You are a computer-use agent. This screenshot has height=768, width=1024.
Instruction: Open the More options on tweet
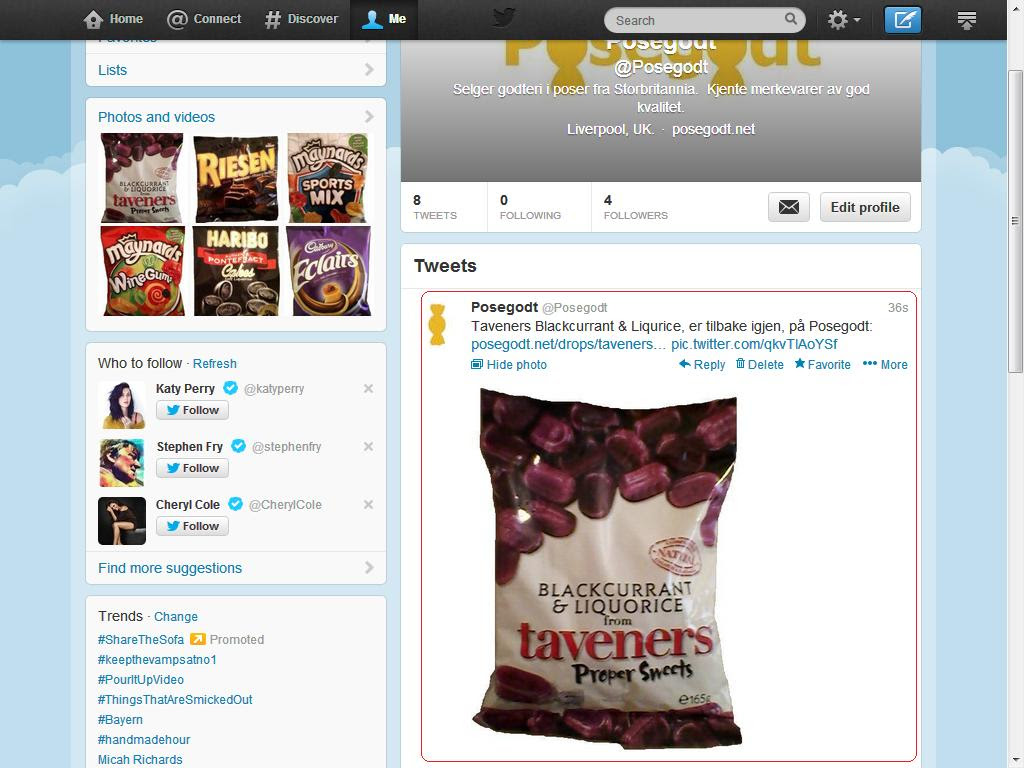(885, 364)
